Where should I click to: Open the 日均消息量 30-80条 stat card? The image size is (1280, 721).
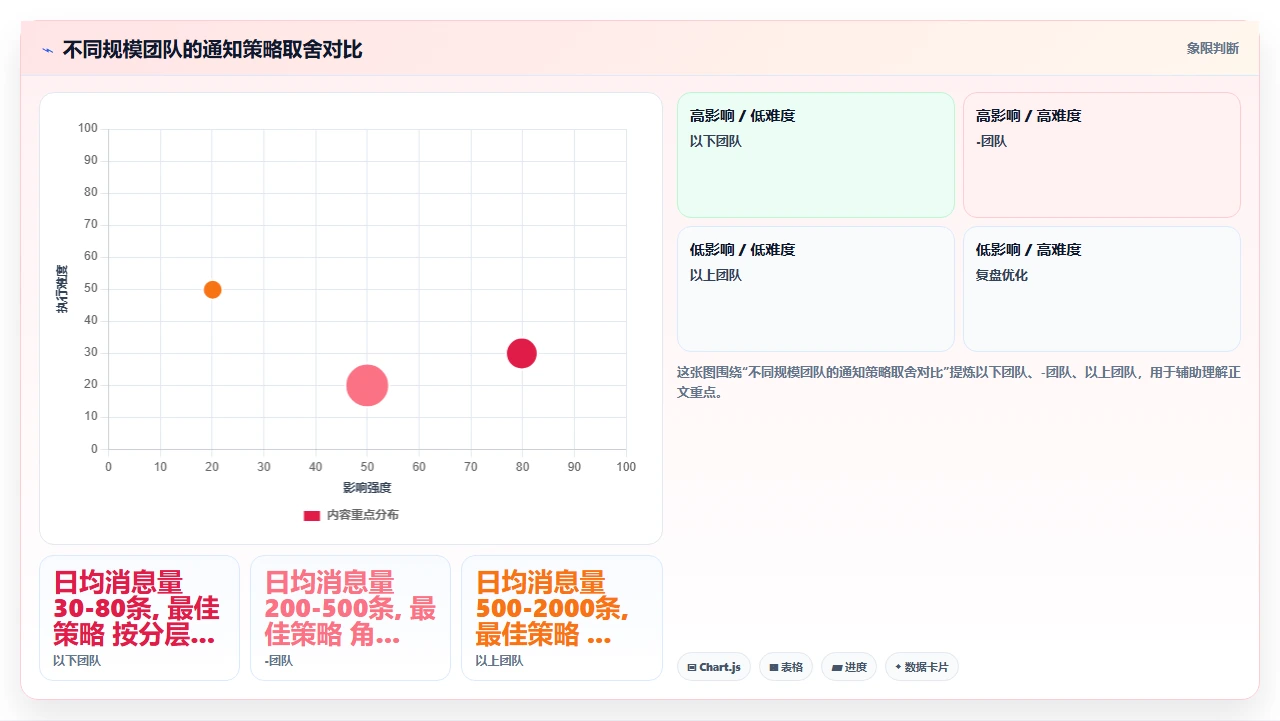click(139, 618)
